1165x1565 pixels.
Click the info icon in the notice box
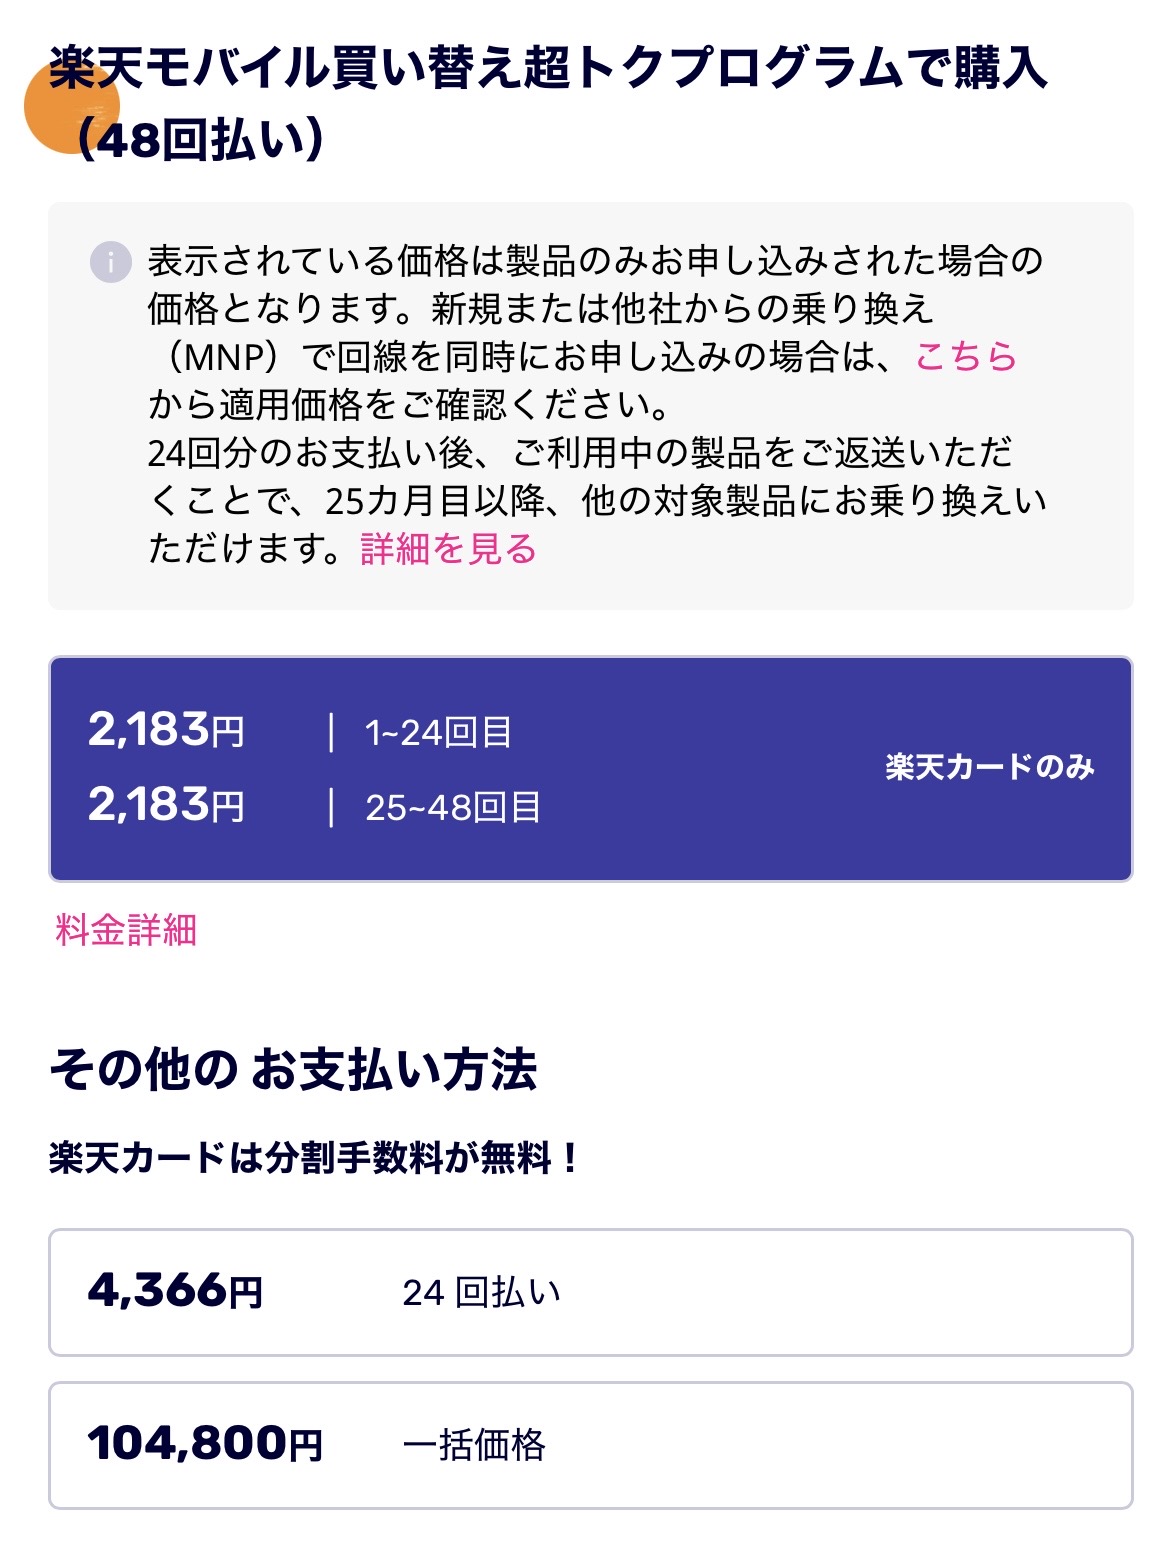[x=110, y=263]
